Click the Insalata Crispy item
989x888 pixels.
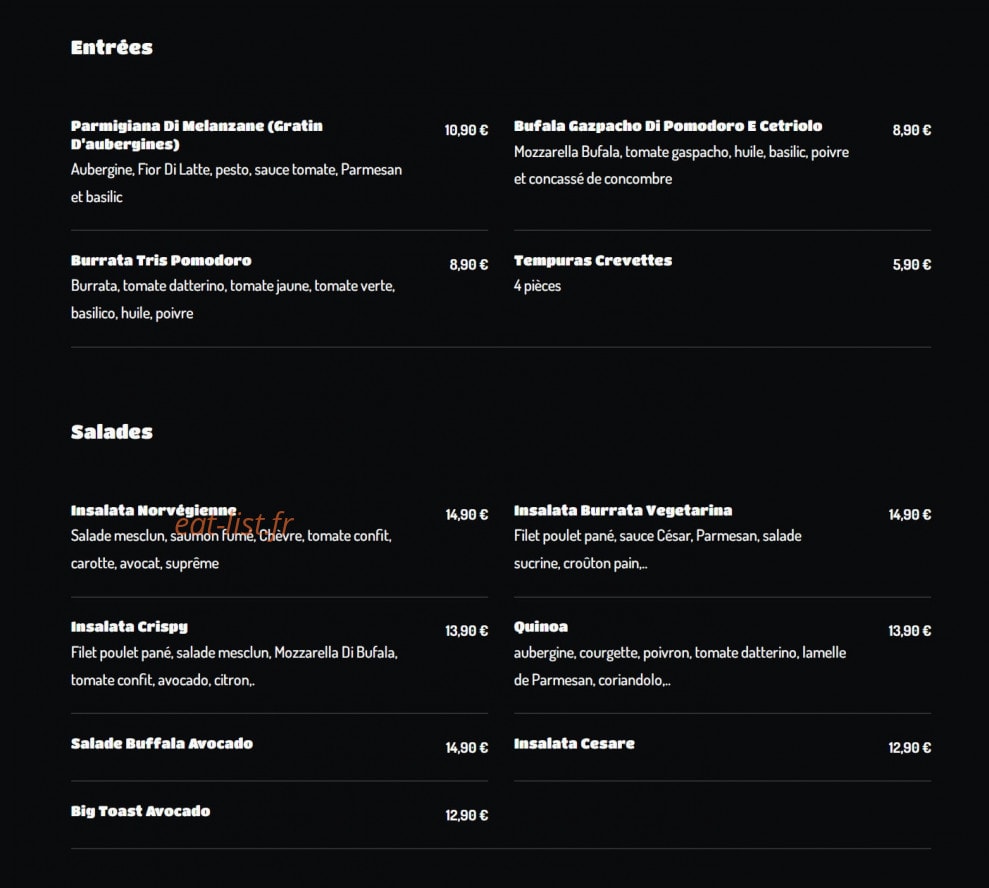129,627
